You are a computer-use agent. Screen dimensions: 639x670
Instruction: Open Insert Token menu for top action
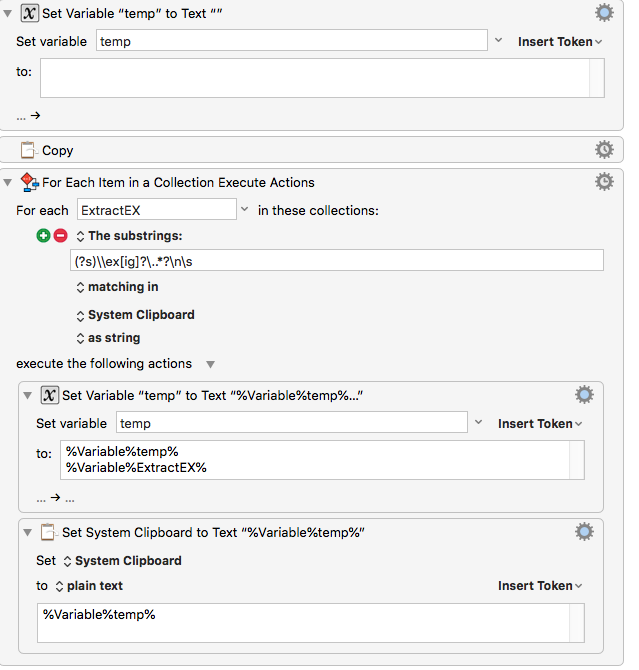(x=559, y=41)
